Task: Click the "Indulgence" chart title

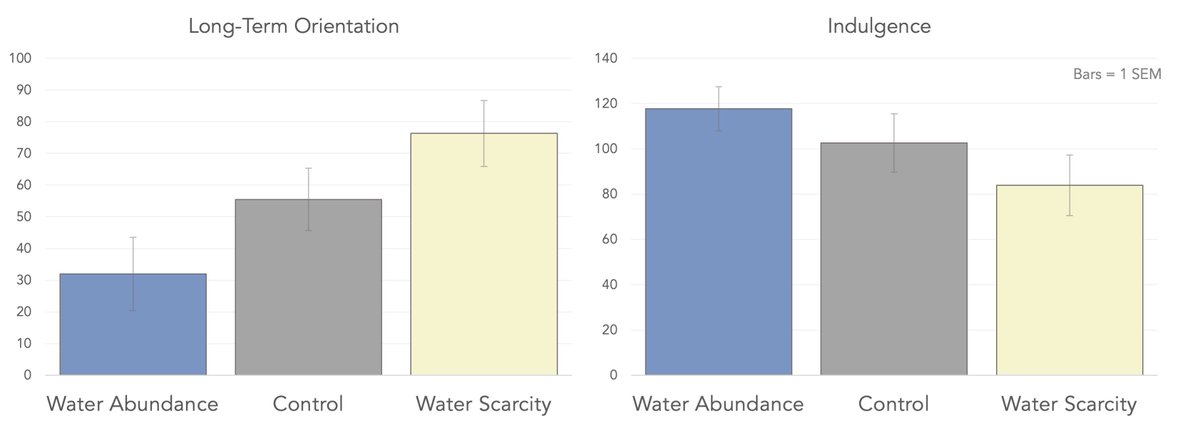Action: pyautogui.click(x=879, y=27)
